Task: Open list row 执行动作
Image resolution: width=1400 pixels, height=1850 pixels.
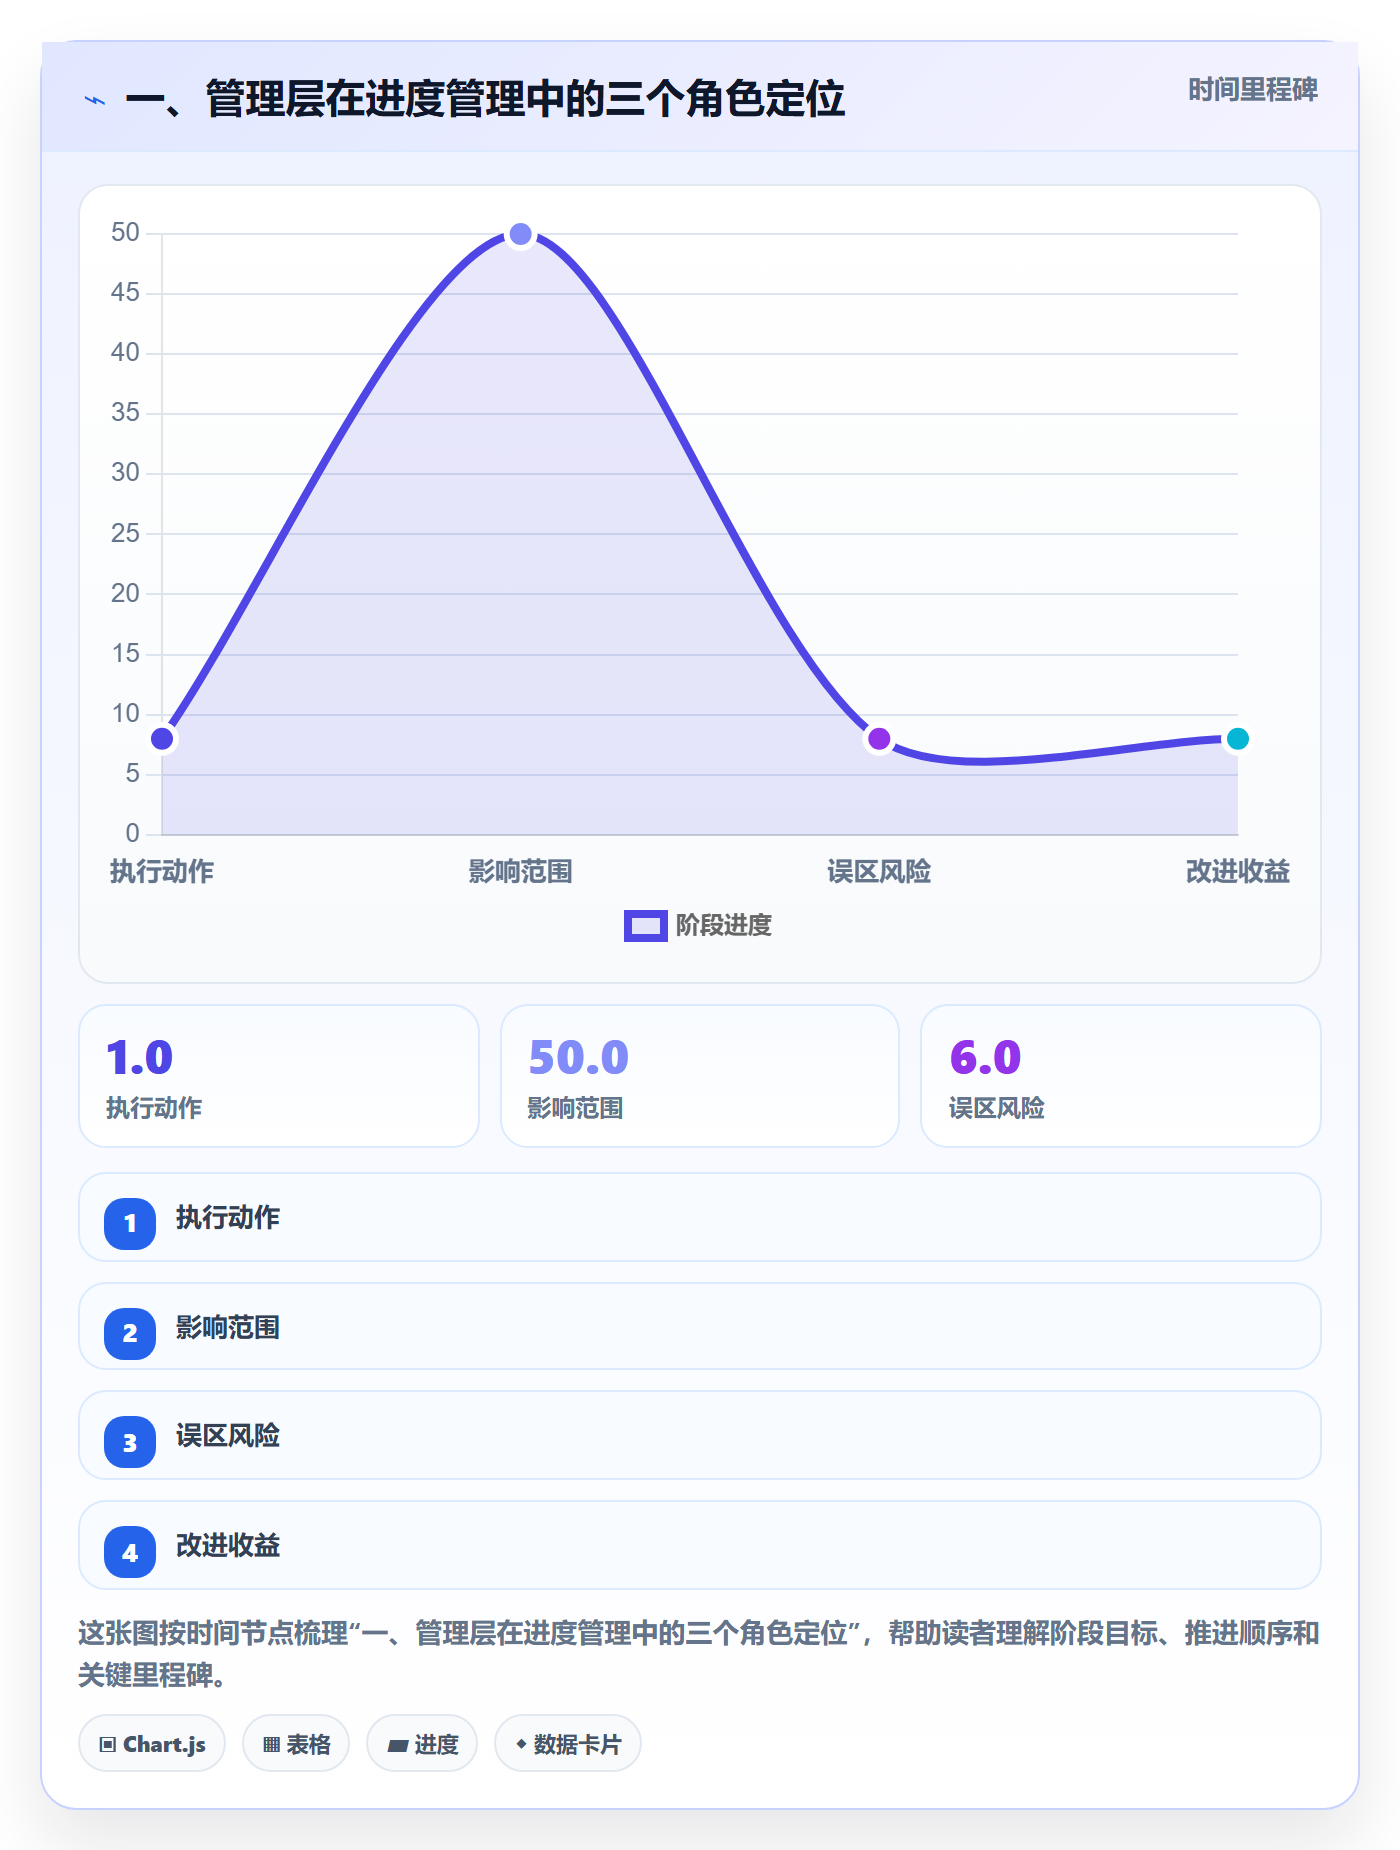Action: click(x=700, y=1217)
